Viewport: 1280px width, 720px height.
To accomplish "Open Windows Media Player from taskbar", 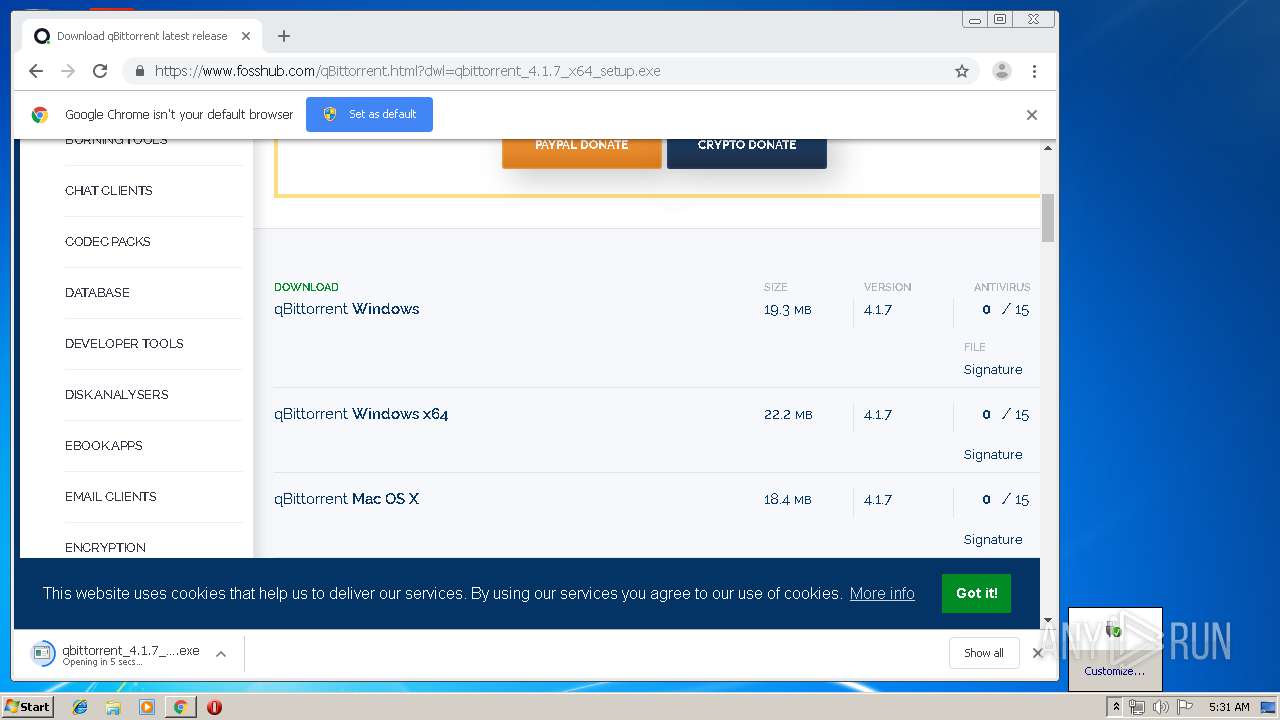I will (147, 707).
